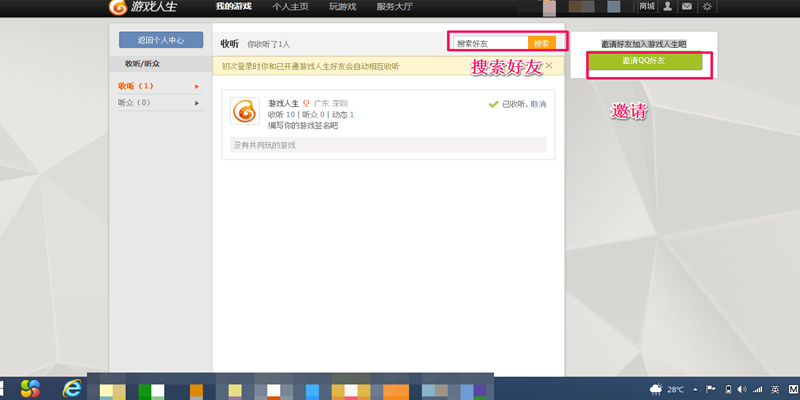Open the 个人主页 tab
This screenshot has height=400, width=800.
[x=290, y=7]
